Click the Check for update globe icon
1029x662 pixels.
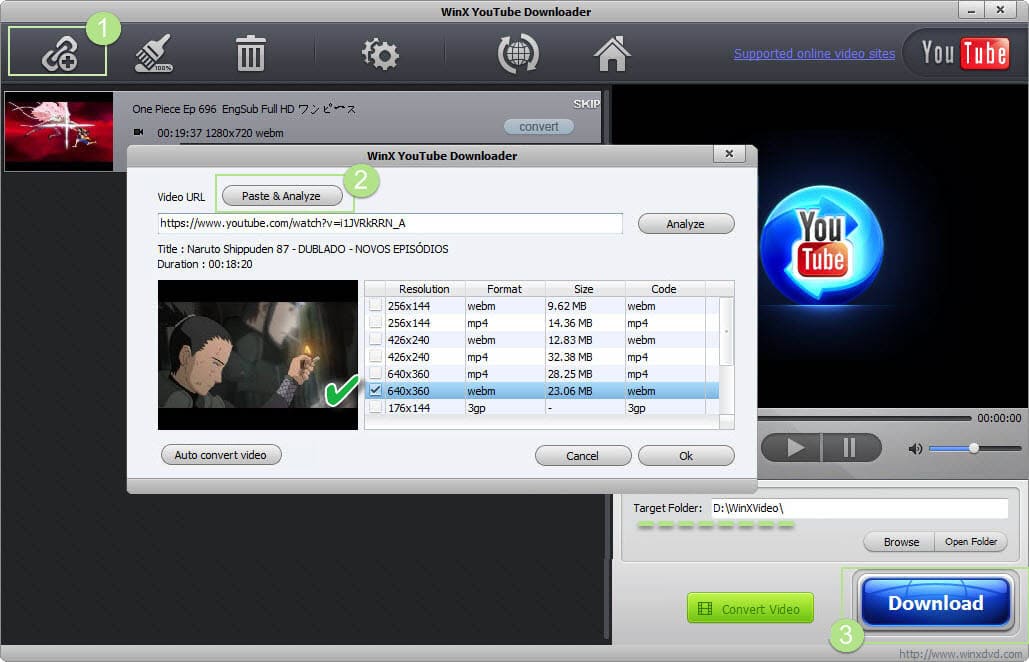[518, 53]
